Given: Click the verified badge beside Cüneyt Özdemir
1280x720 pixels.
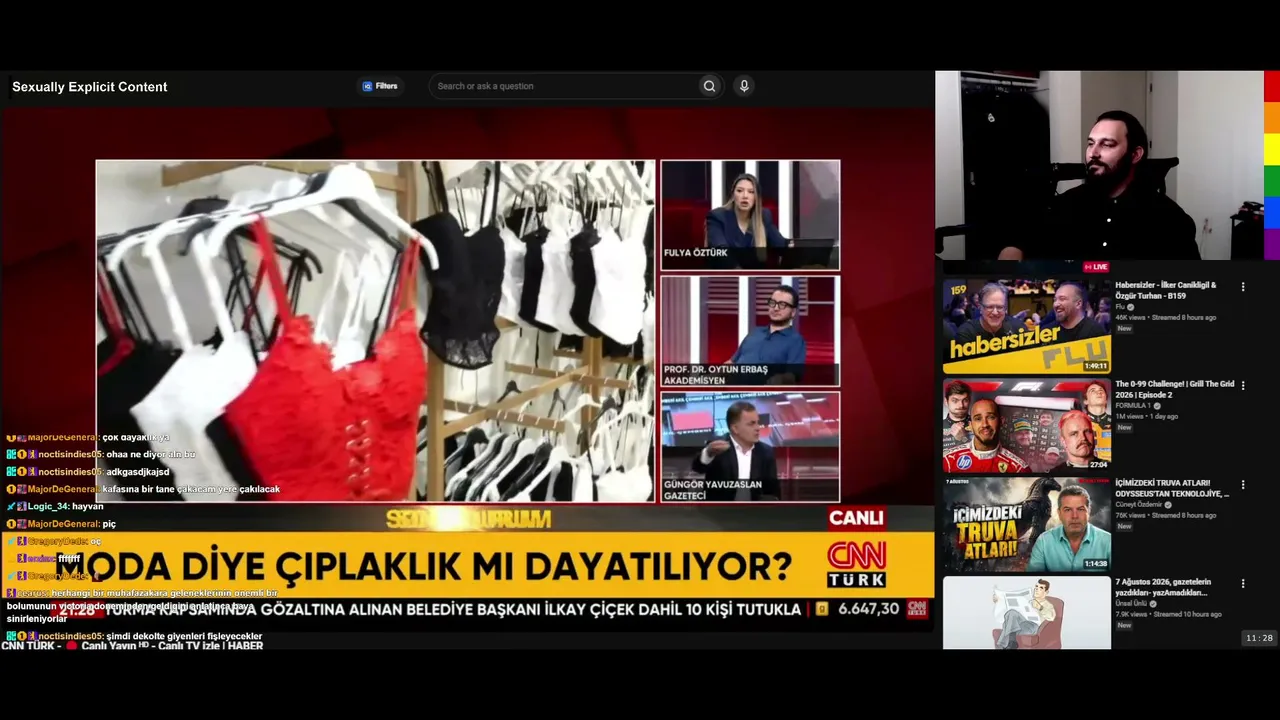Looking at the screenshot, I should (x=1168, y=505).
